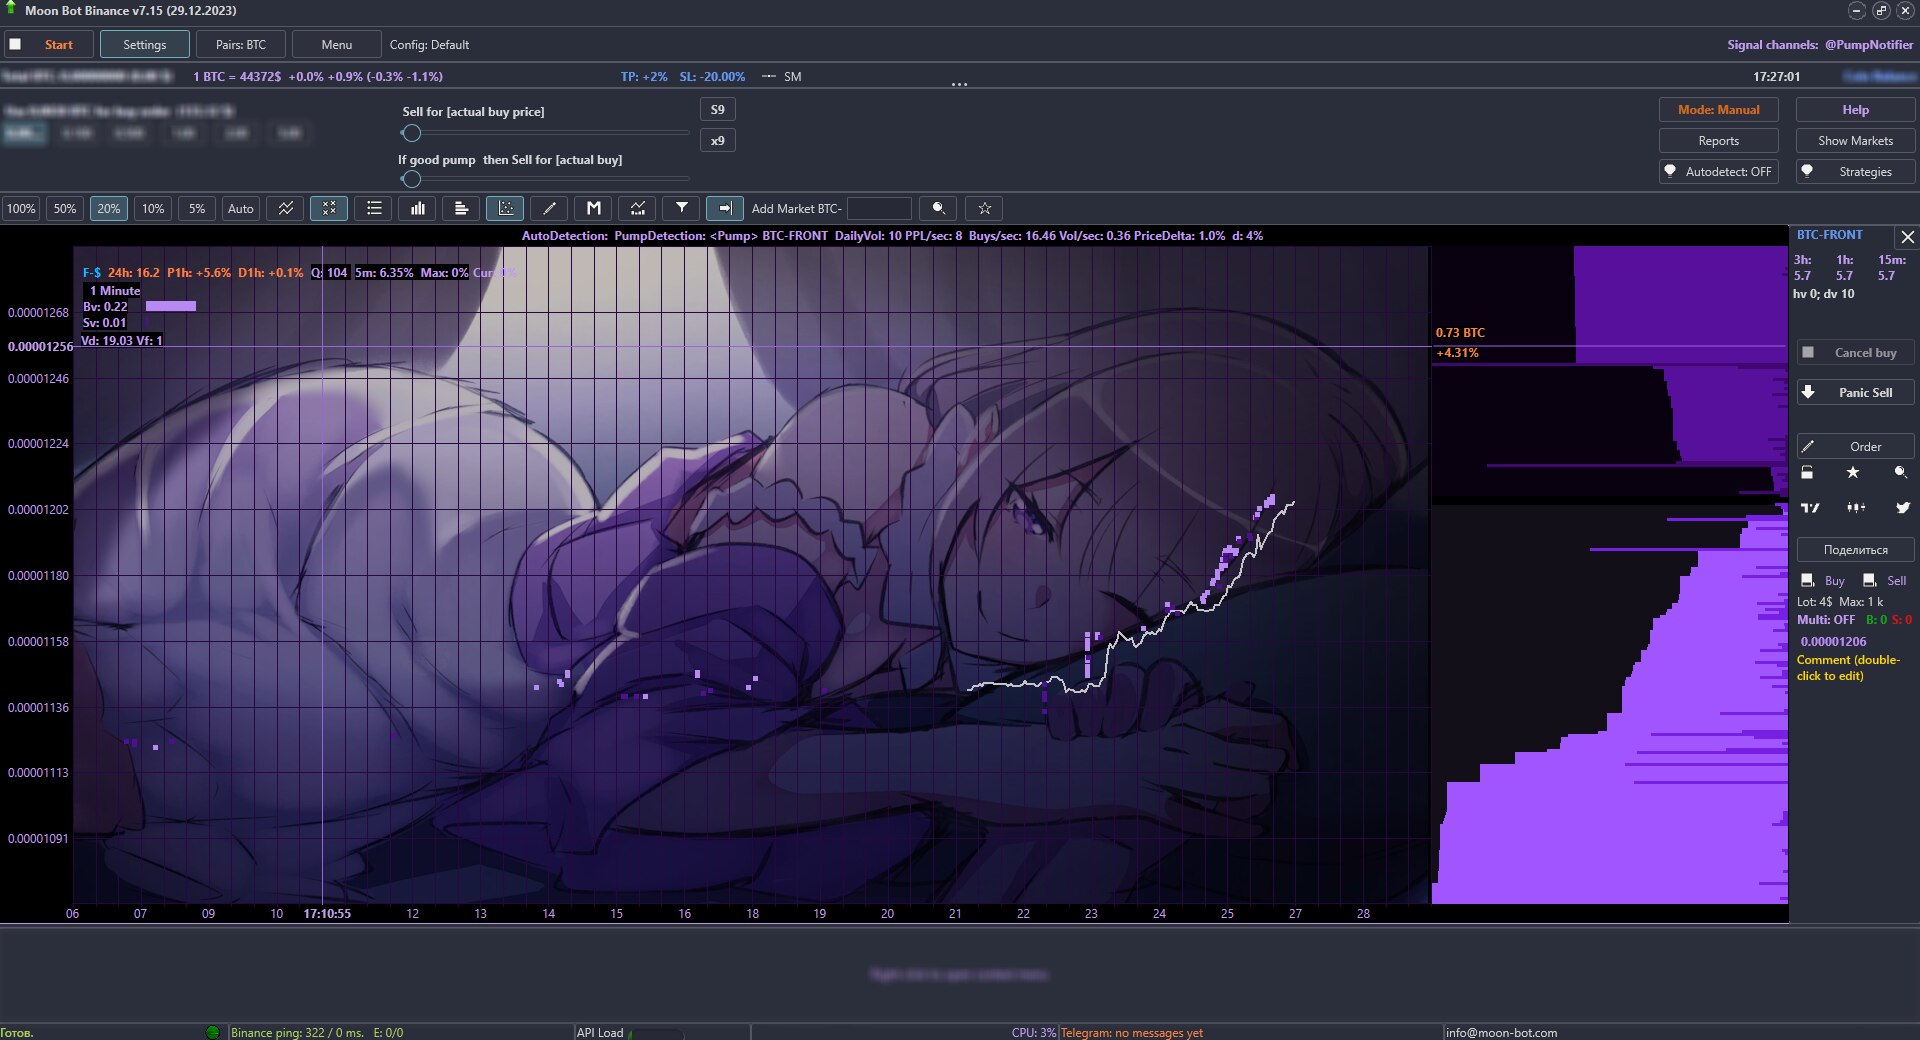Select 5% scale option

[197, 208]
